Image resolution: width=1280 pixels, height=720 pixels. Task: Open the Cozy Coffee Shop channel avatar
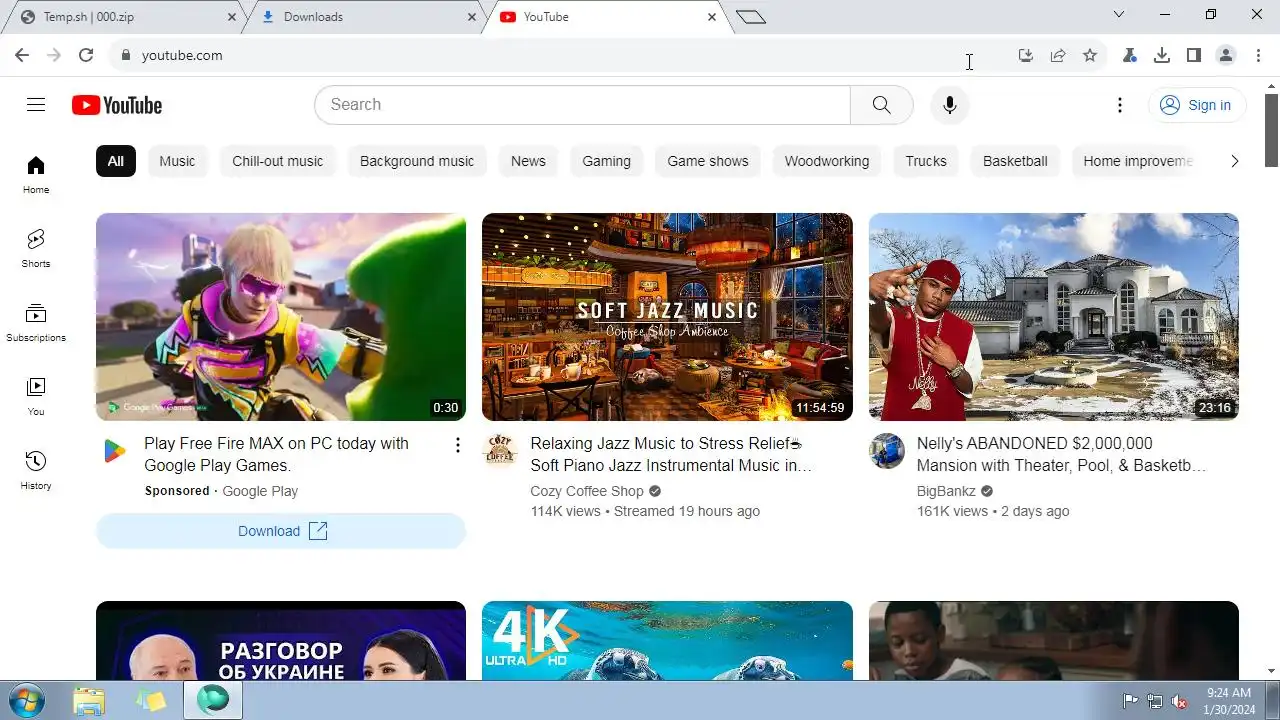(500, 451)
